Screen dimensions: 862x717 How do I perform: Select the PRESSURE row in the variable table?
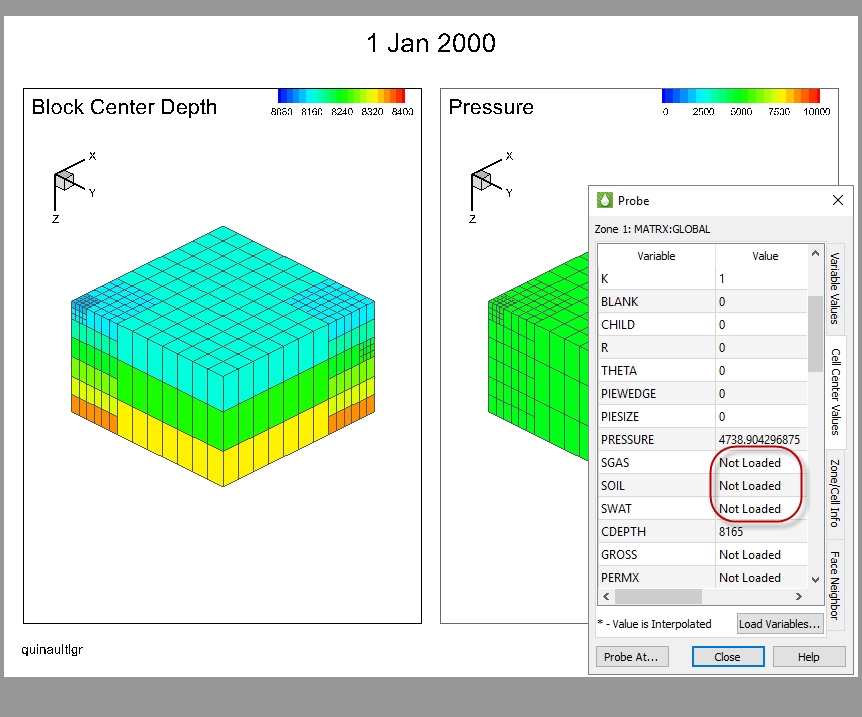coord(656,440)
